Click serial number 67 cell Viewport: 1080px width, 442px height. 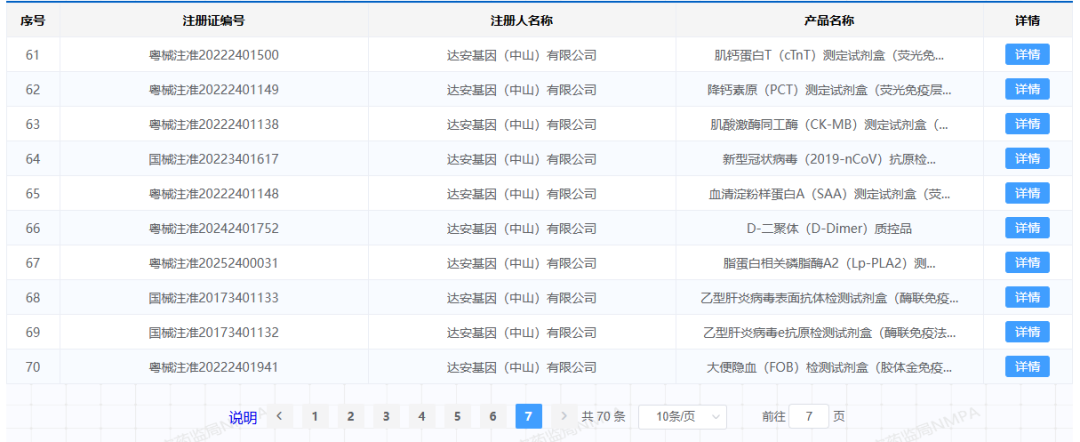tap(33, 263)
